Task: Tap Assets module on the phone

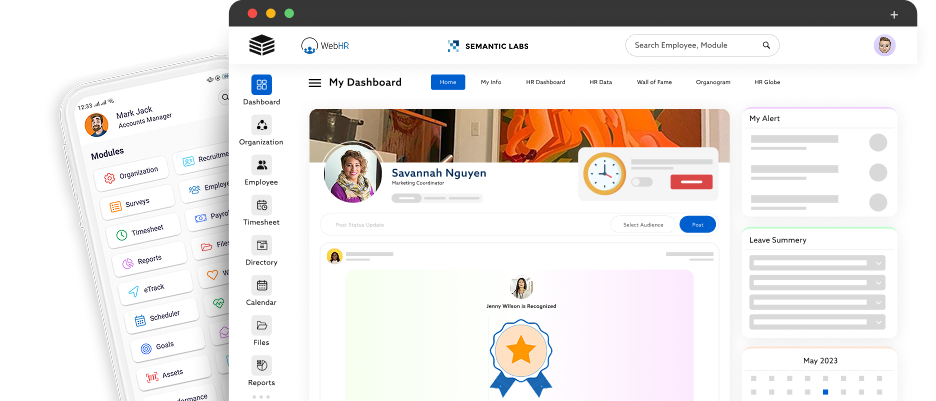Action: (x=172, y=375)
